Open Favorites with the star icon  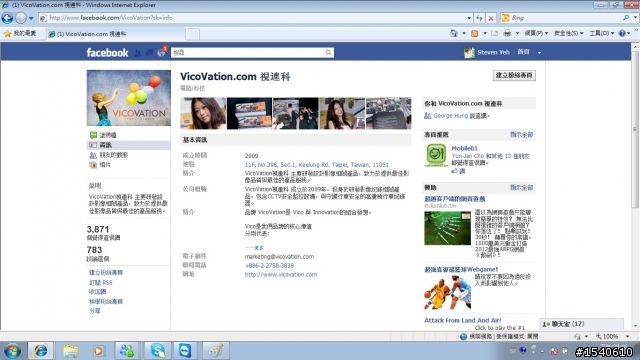(x=20, y=34)
